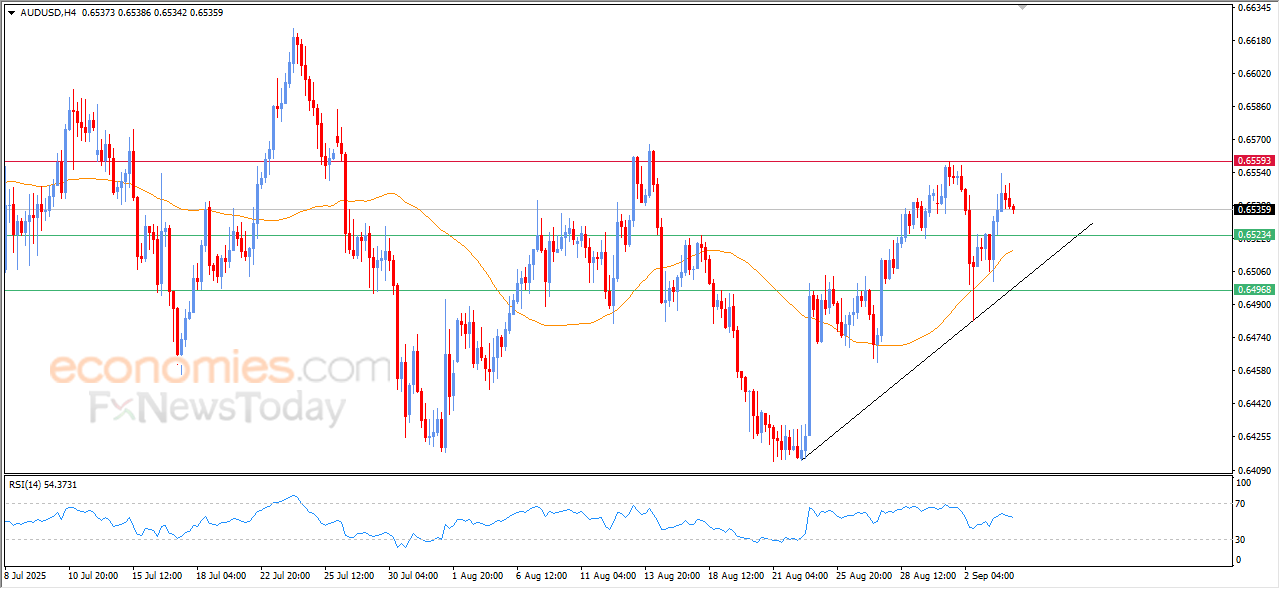Click the 6 Aug 12:00 time label
The height and width of the screenshot is (589, 1280).
click(x=541, y=576)
